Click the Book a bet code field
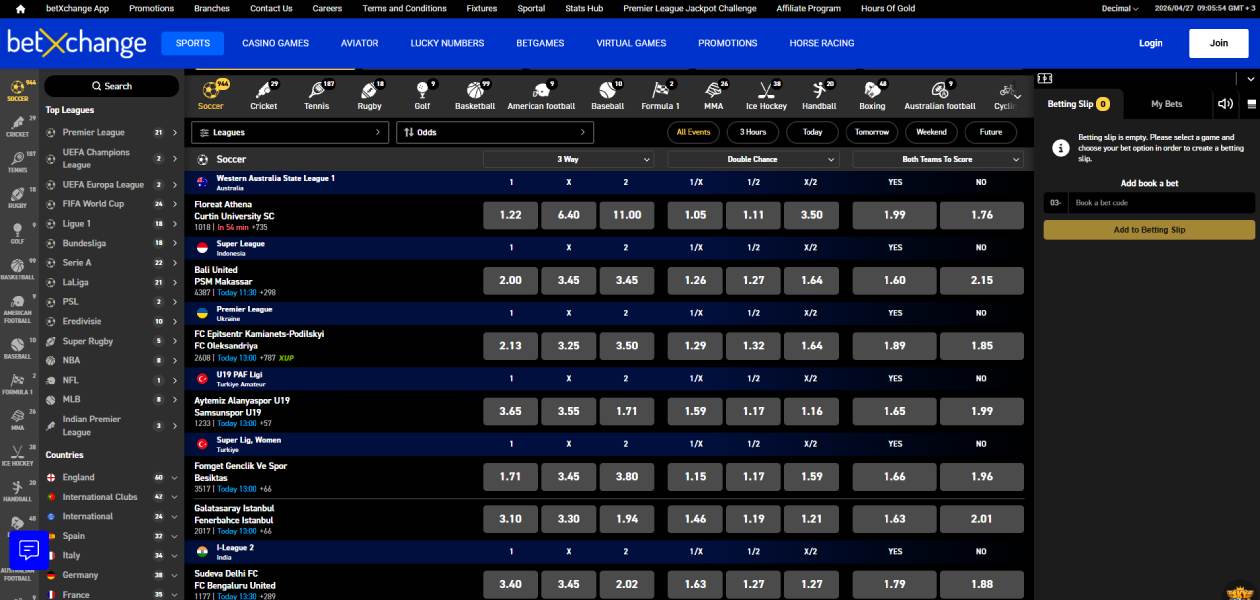 pyautogui.click(x=1162, y=203)
